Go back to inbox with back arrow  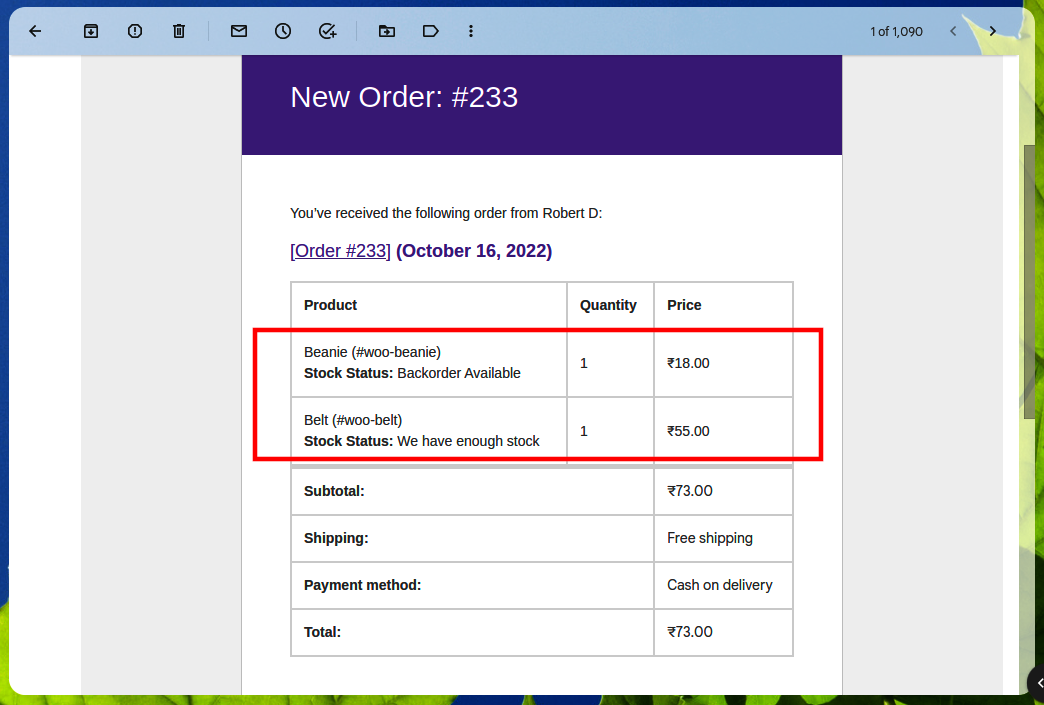(35, 31)
